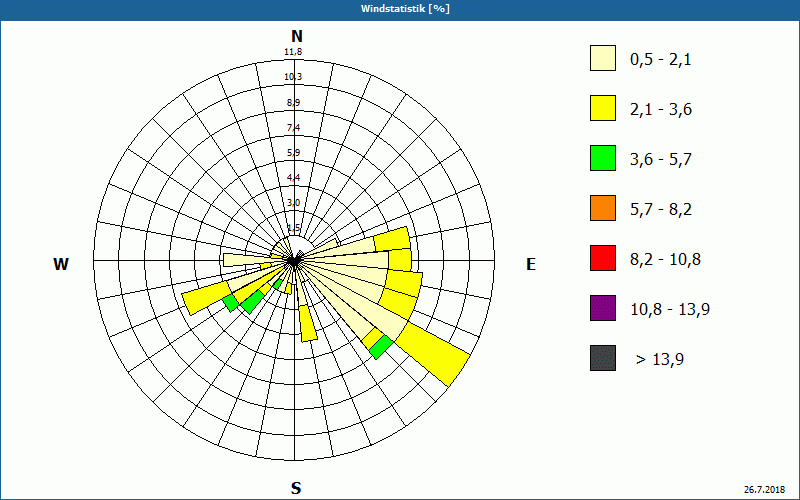Click the dark gray > 13,9 legend swatch
The width and height of the screenshot is (800, 500).
(603, 358)
